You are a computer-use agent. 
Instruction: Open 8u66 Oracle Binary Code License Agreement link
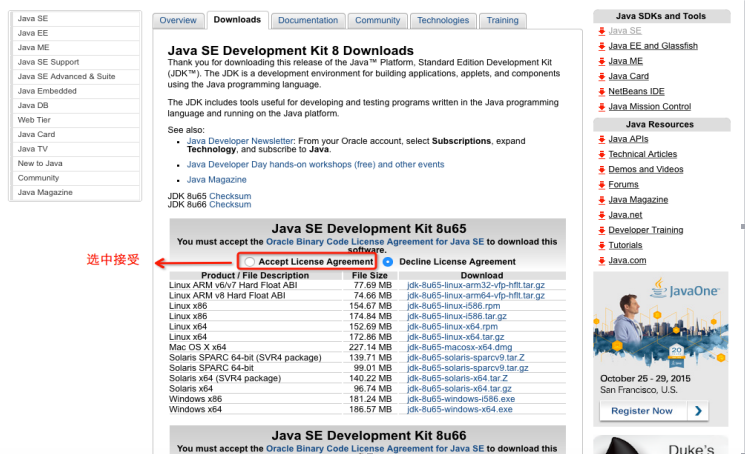point(375,448)
